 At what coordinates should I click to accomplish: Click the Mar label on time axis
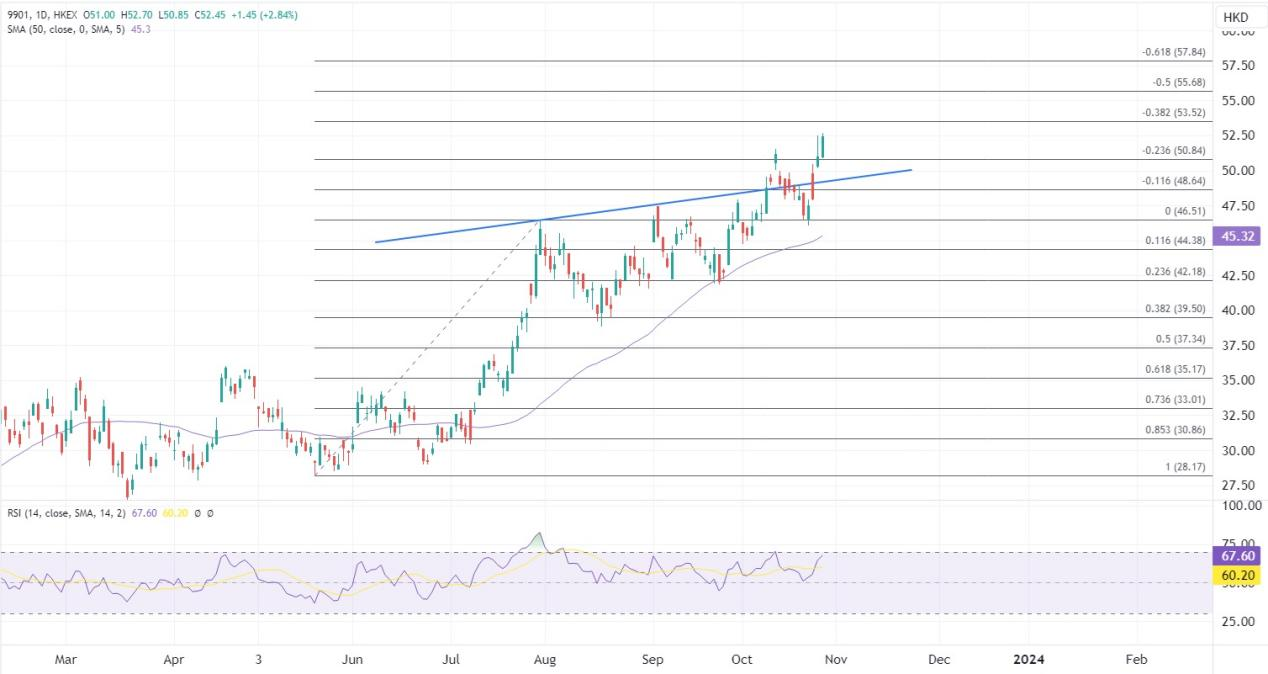pos(65,660)
